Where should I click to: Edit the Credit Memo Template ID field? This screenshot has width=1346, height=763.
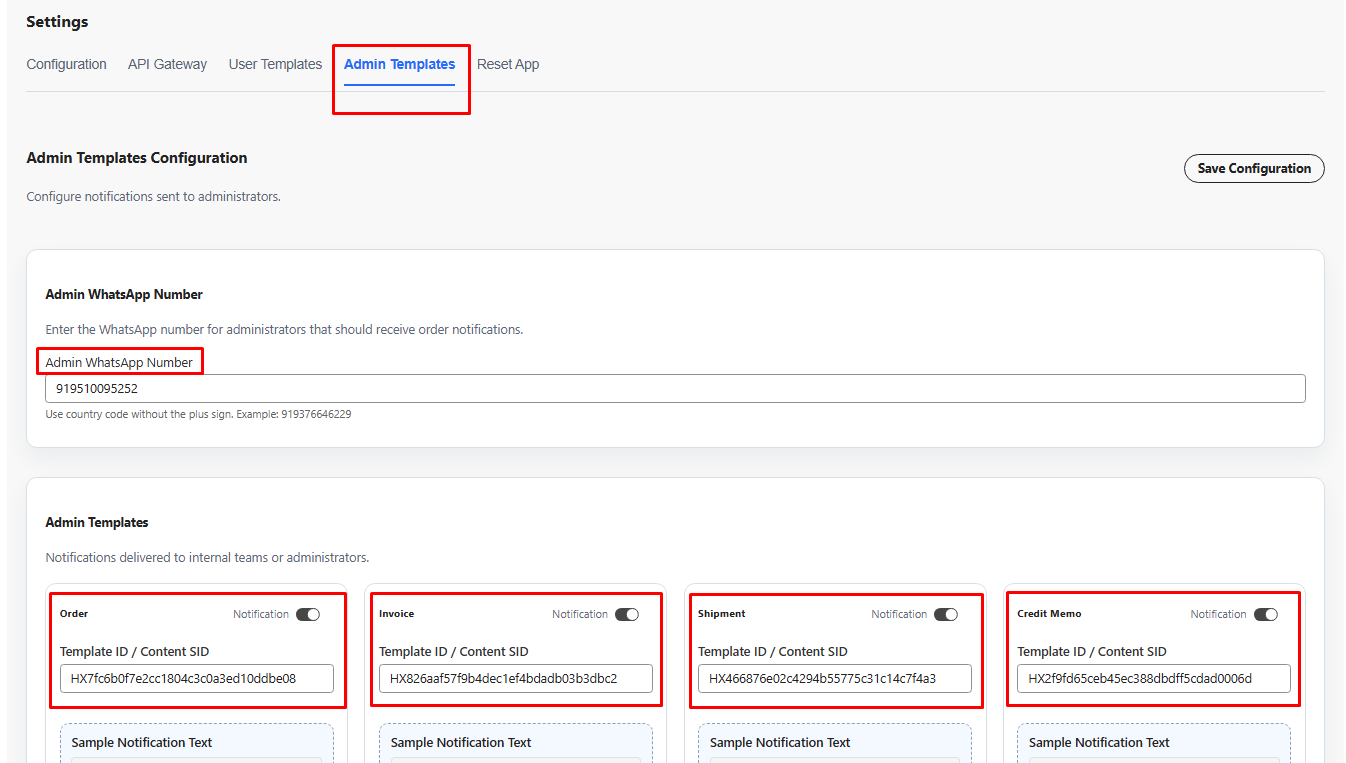tap(1154, 678)
